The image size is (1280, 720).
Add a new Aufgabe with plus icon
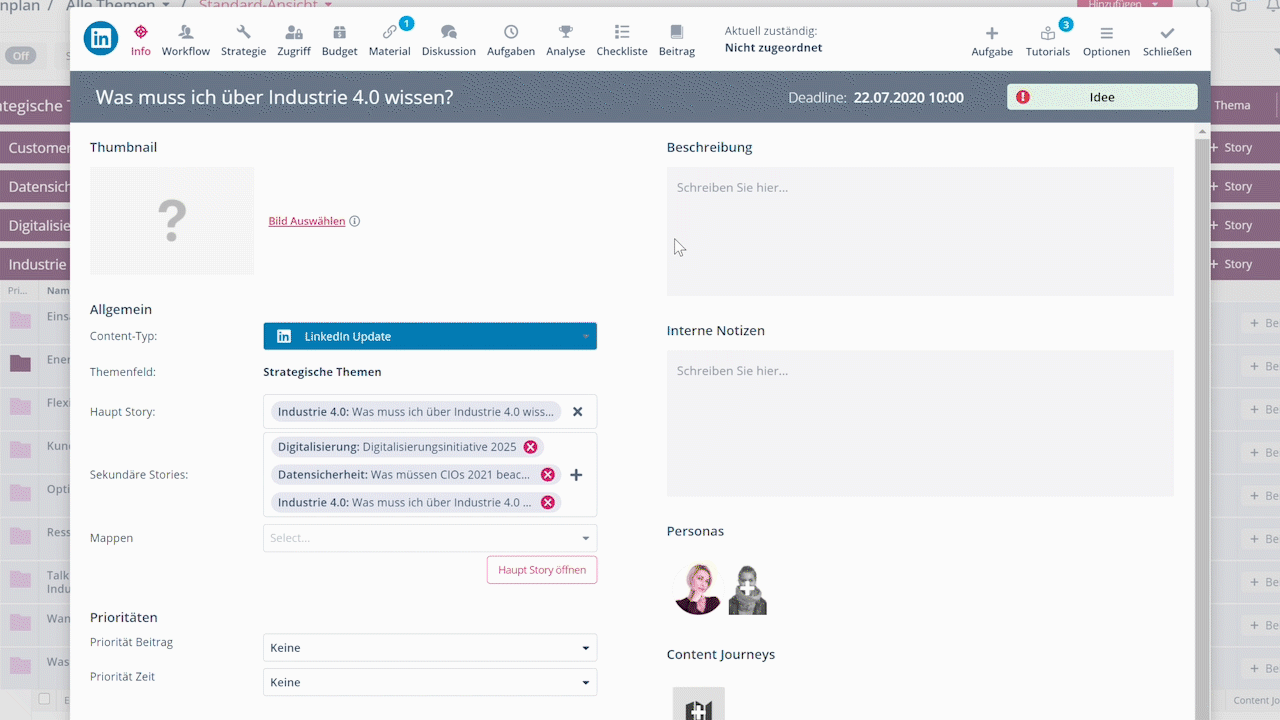point(991,34)
